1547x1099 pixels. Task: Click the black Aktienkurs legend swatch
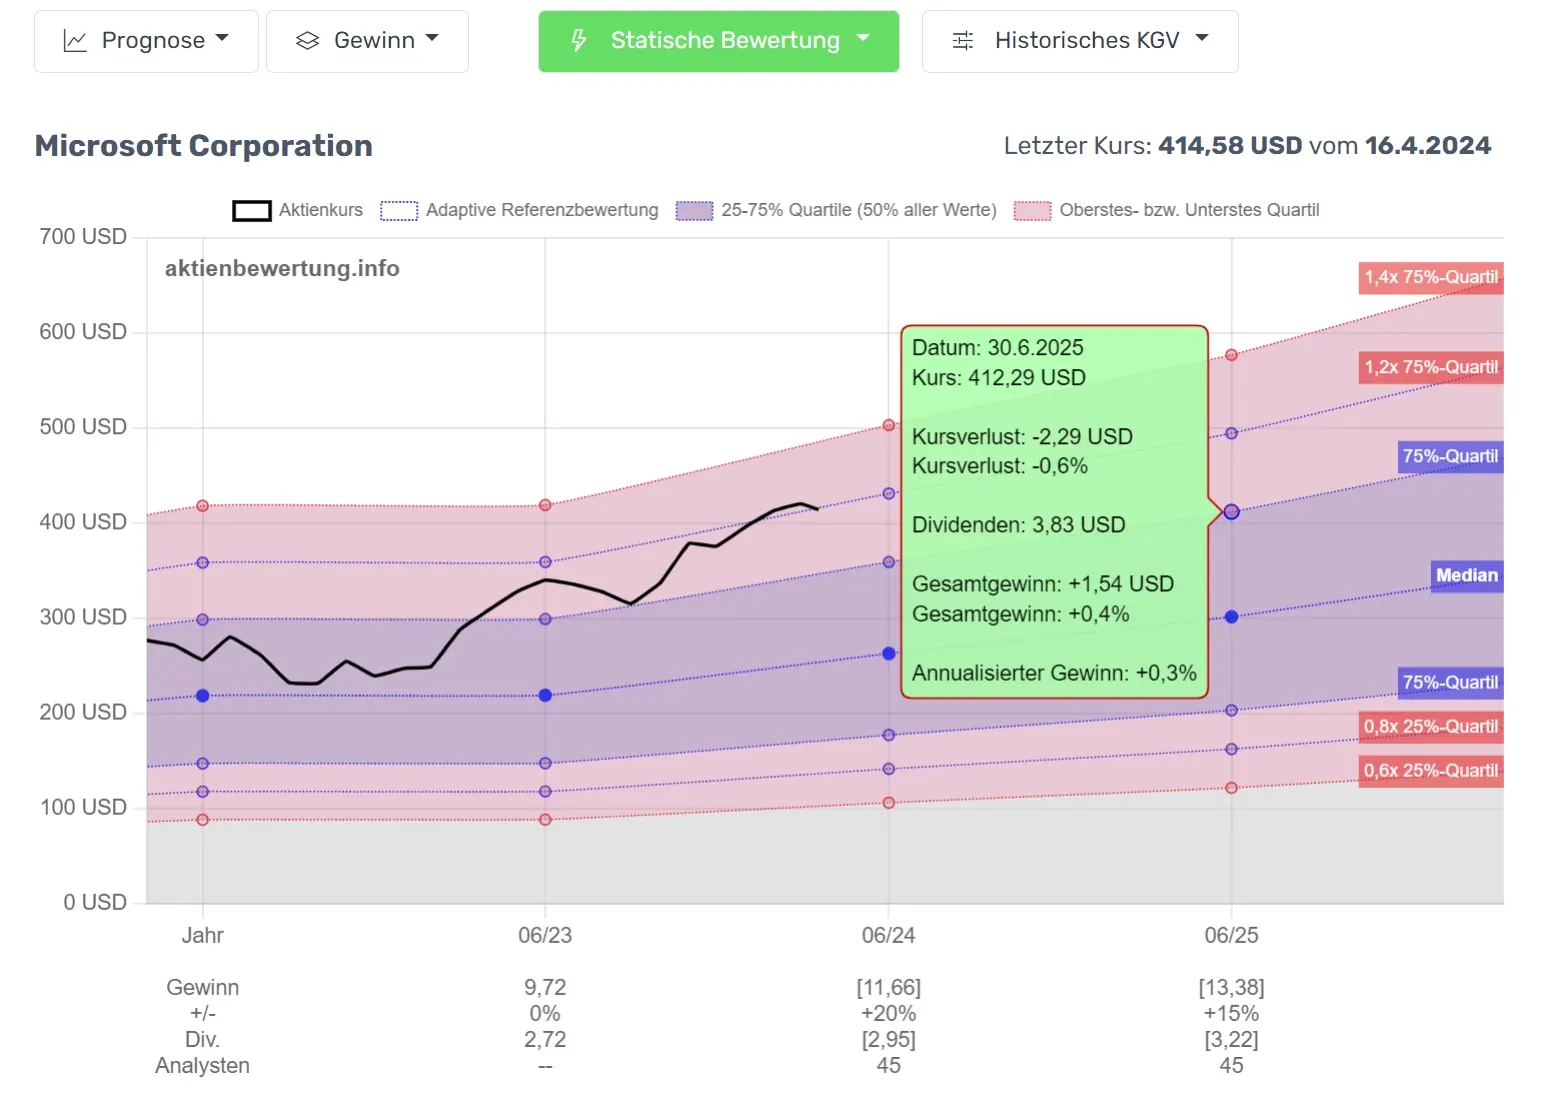tap(252, 211)
